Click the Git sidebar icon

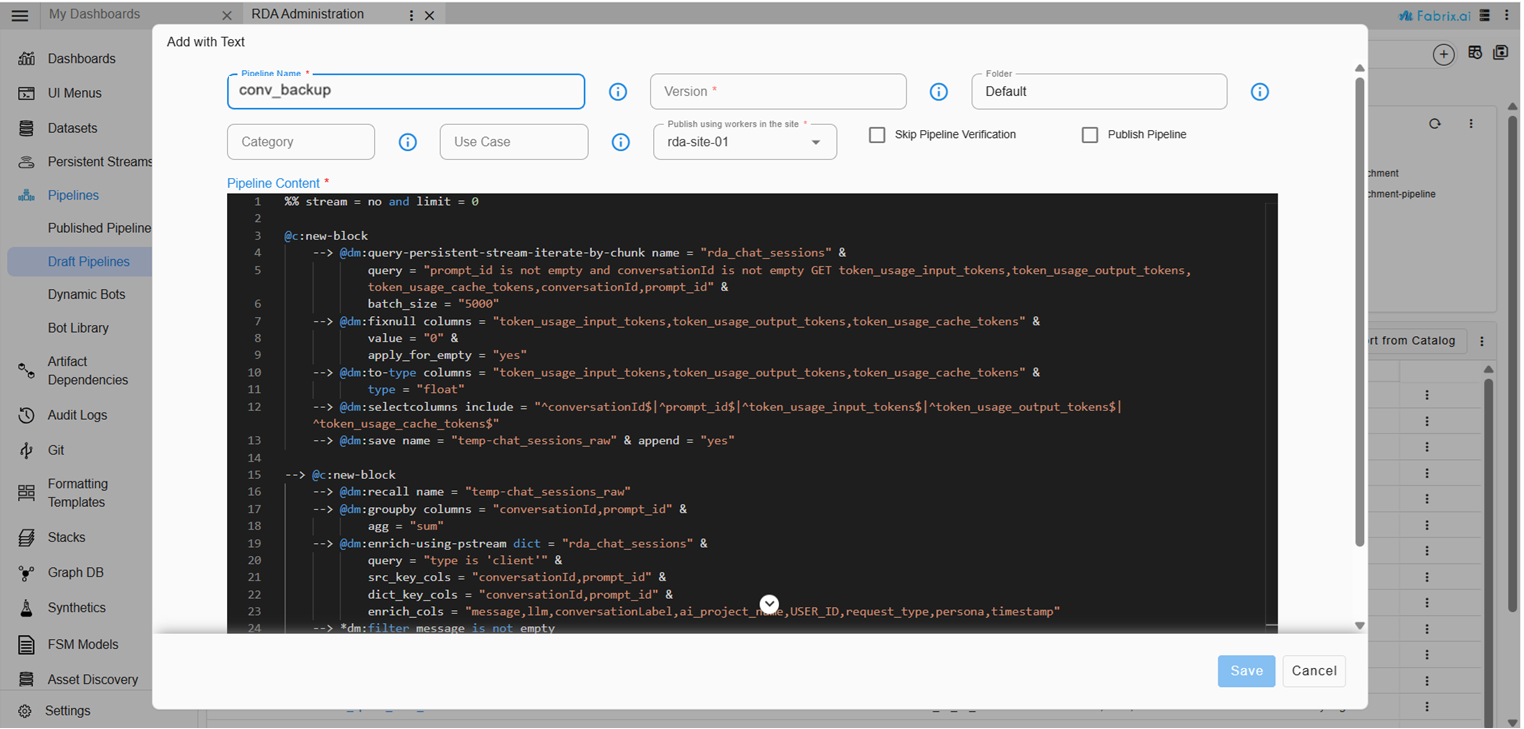point(27,451)
